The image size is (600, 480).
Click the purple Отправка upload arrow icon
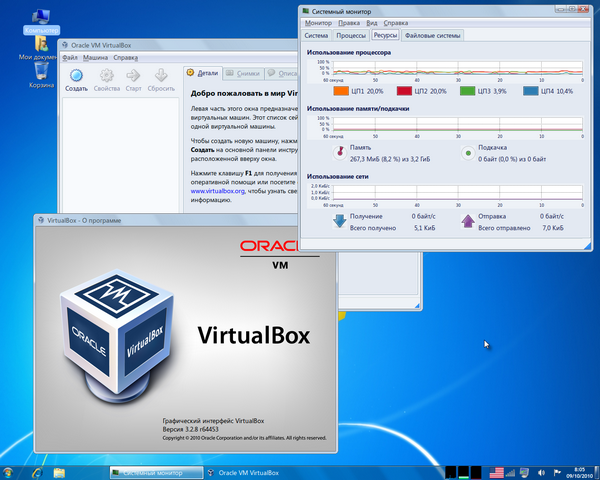coord(468,221)
